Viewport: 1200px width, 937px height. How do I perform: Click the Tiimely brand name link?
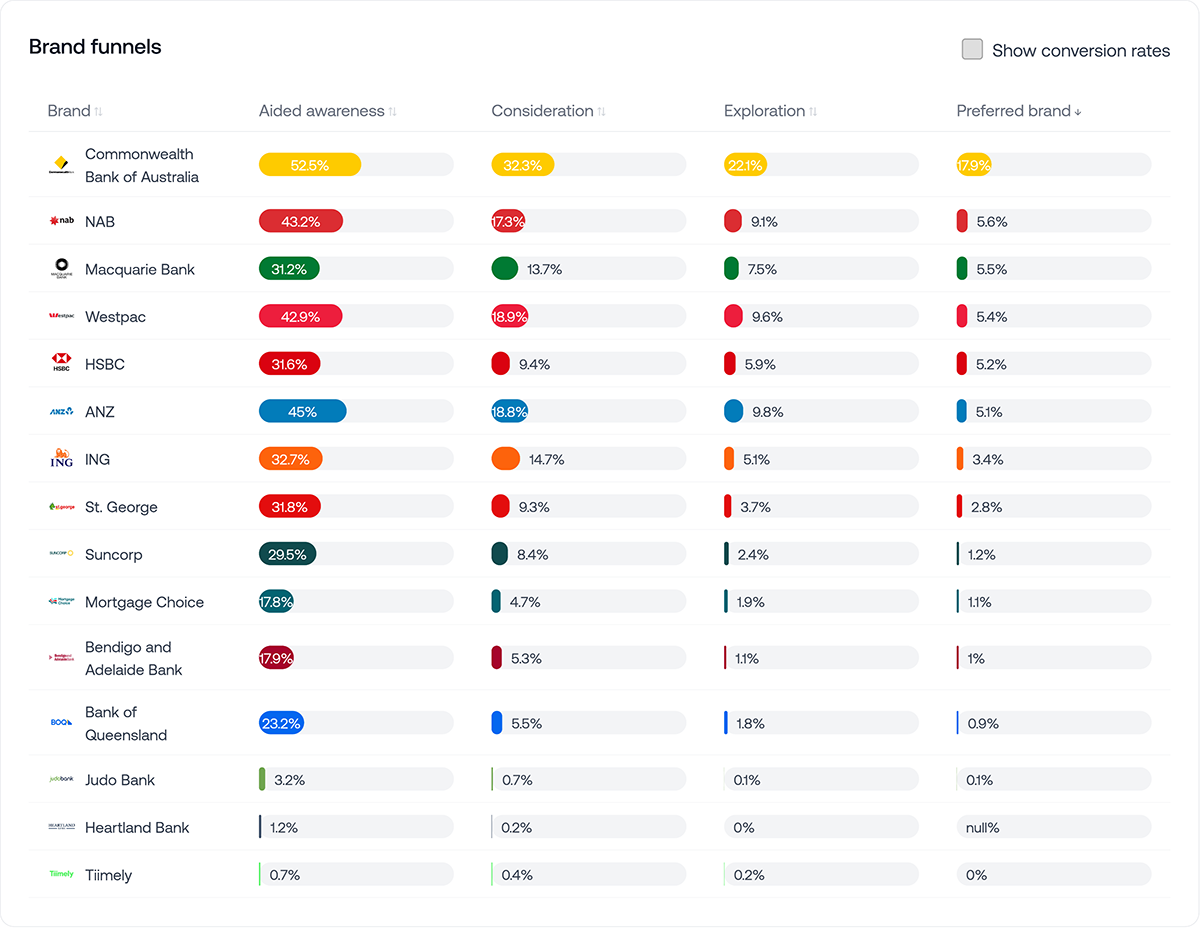point(108,874)
